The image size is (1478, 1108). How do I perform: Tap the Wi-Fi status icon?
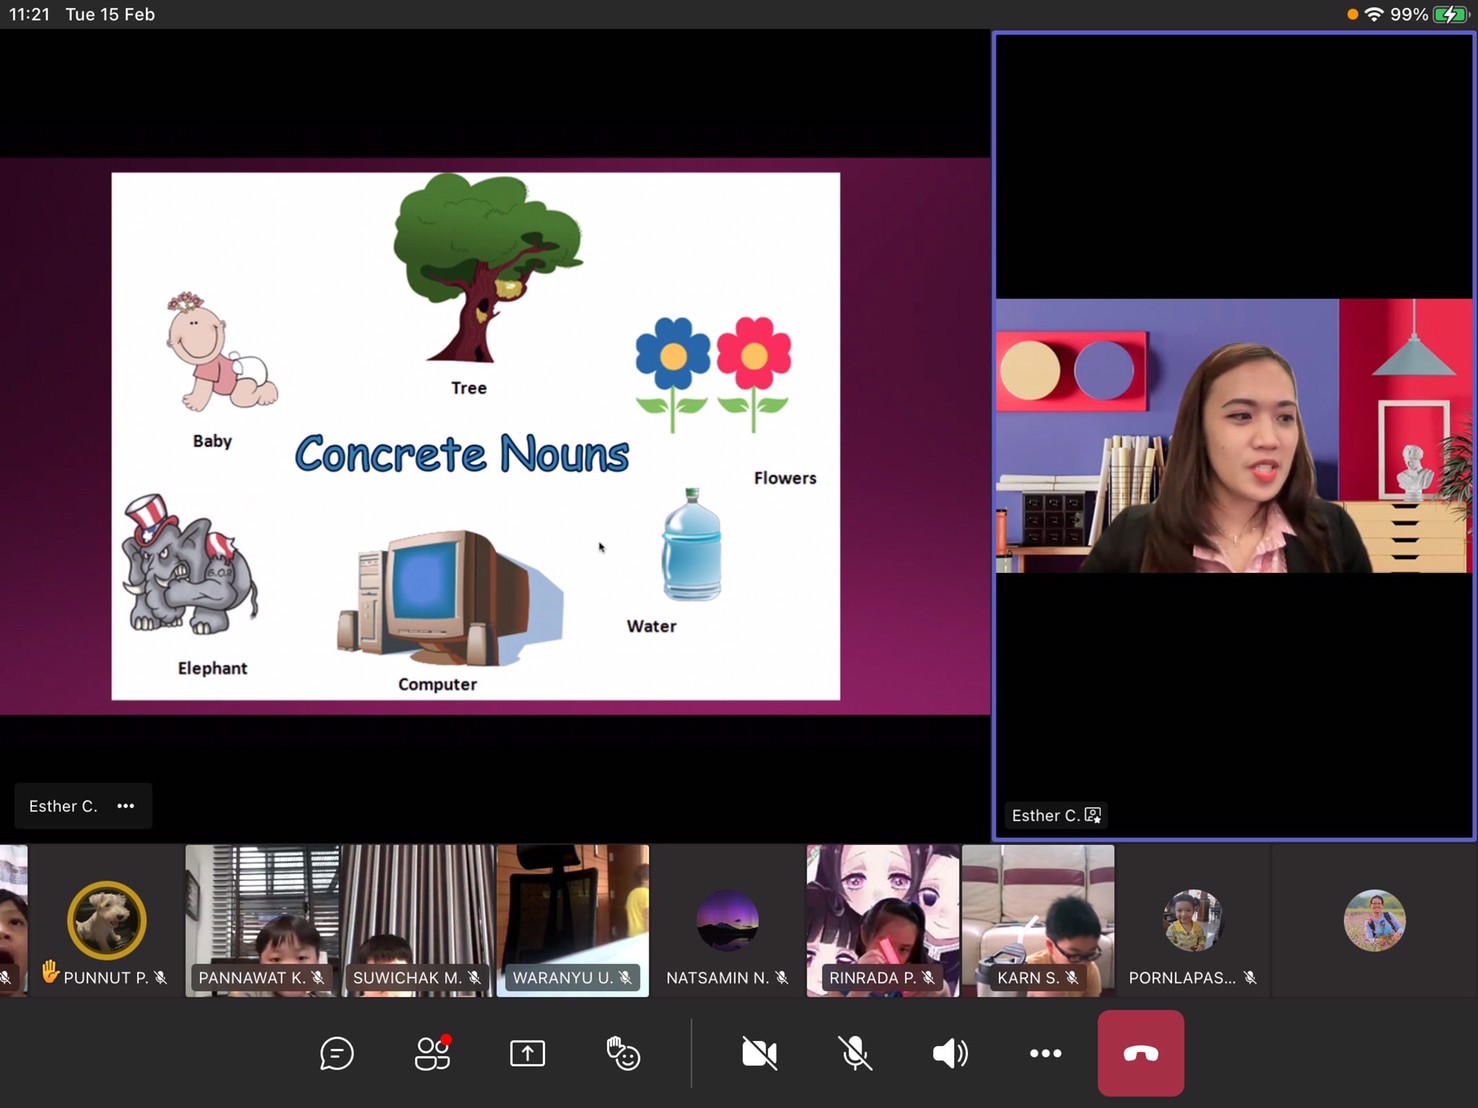(1375, 14)
